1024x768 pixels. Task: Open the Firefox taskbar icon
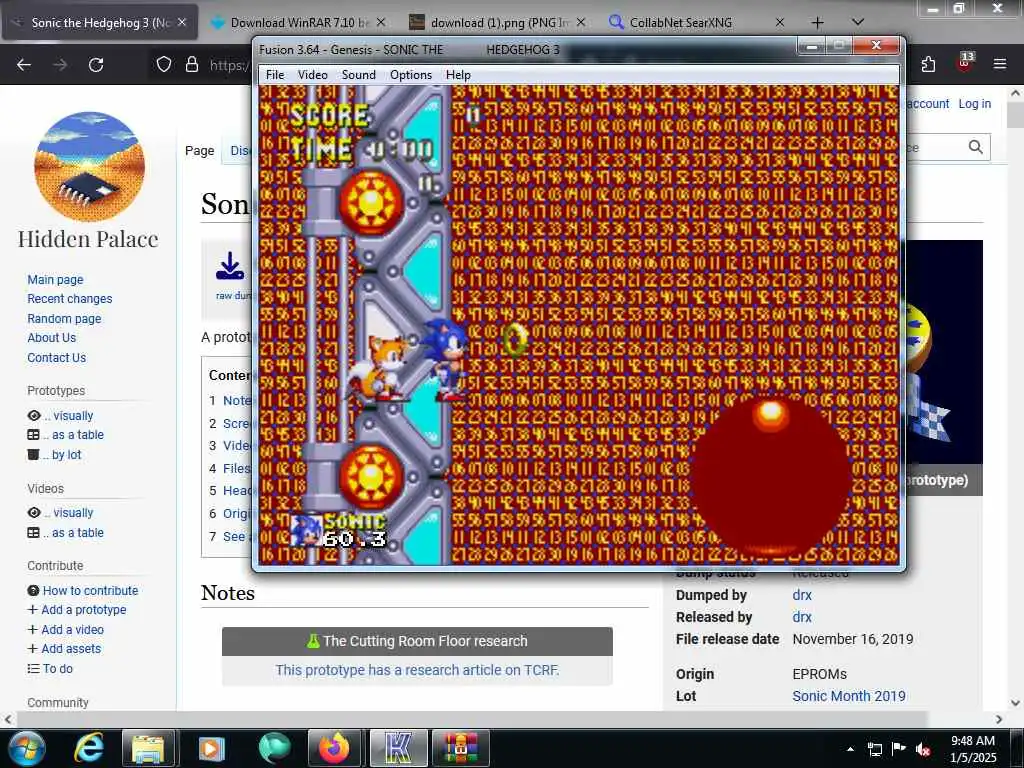334,748
